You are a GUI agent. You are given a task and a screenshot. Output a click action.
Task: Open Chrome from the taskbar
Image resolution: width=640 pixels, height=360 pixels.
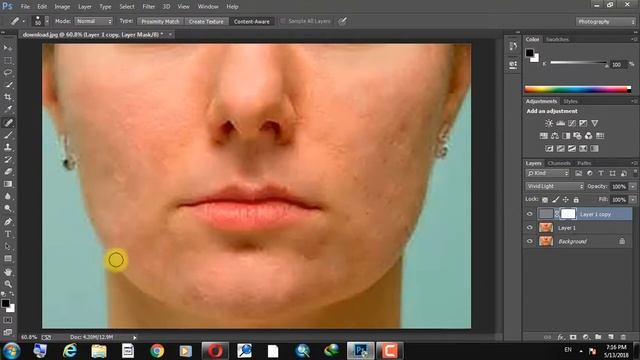(157, 351)
